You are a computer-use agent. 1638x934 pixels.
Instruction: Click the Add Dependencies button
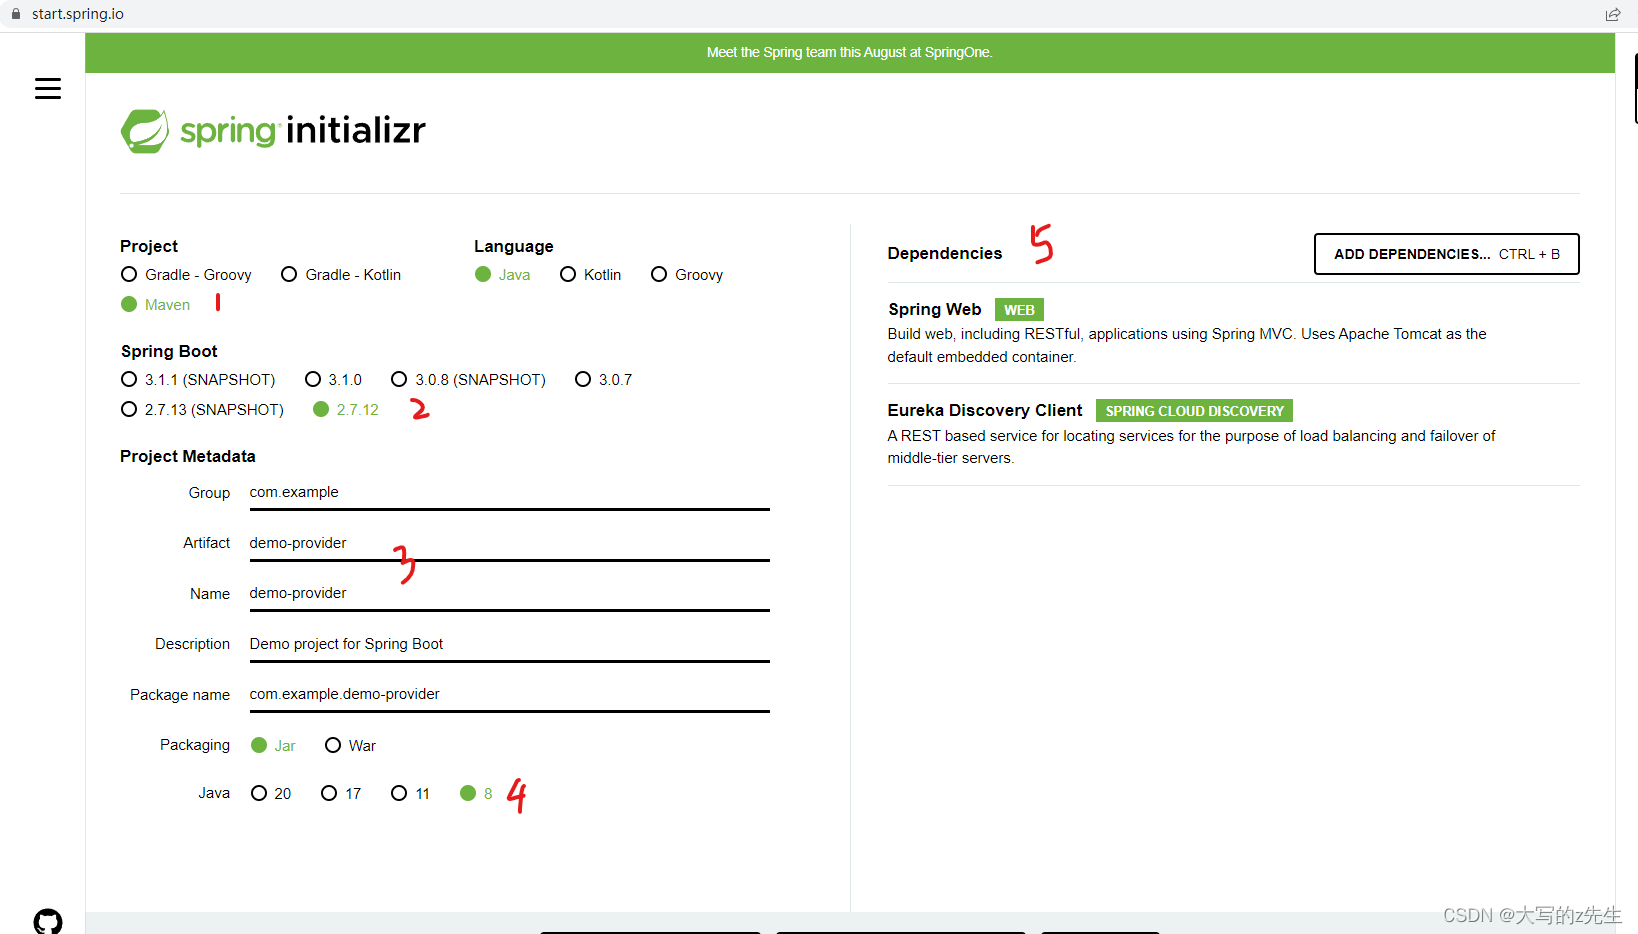pyautogui.click(x=1446, y=254)
